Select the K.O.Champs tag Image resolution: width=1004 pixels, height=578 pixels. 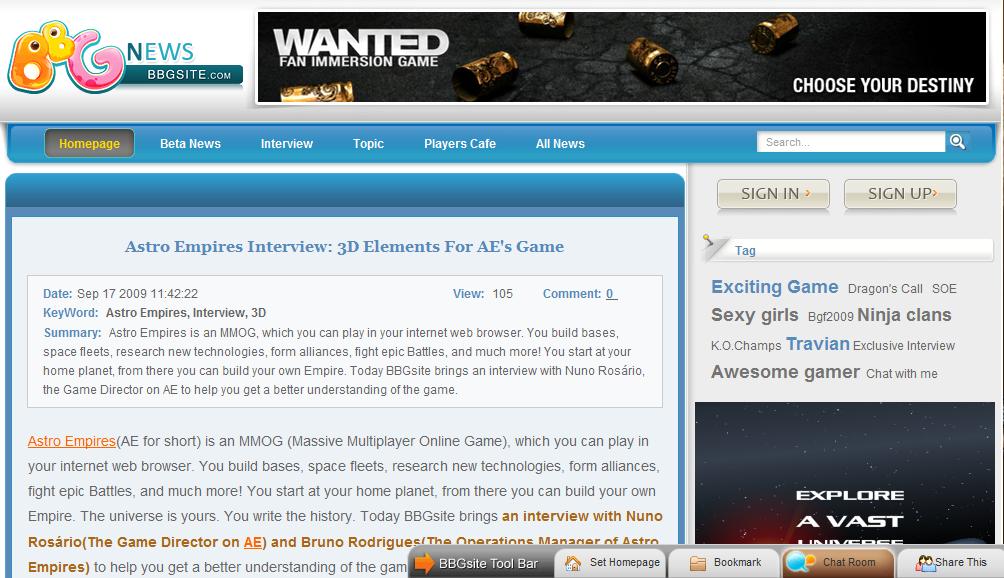coord(746,346)
